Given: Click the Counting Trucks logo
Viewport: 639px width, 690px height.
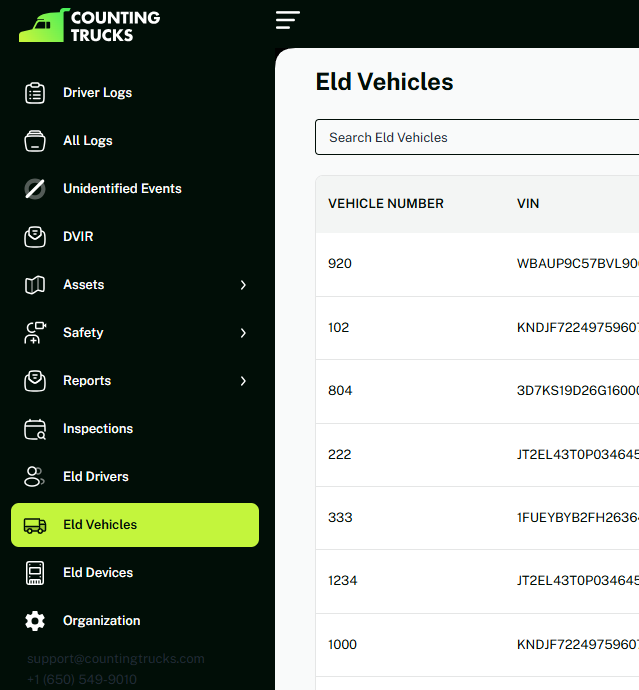Looking at the screenshot, I should (x=90, y=26).
